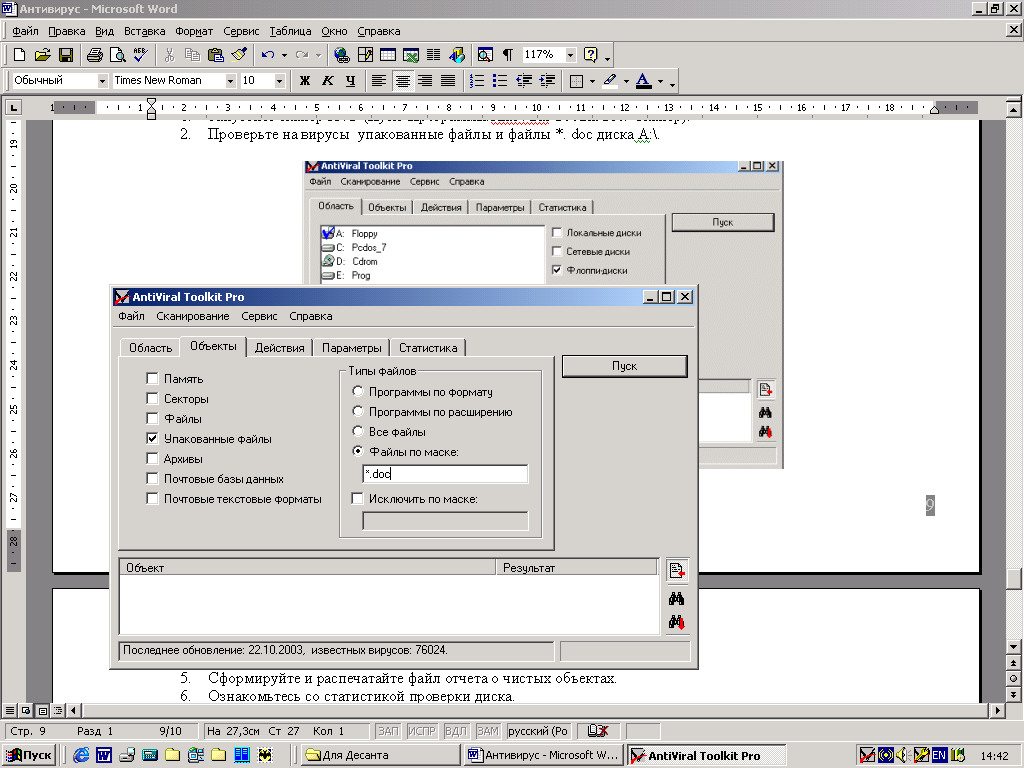
Task: Open the Times New Roman font dropdown
Action: (230, 81)
